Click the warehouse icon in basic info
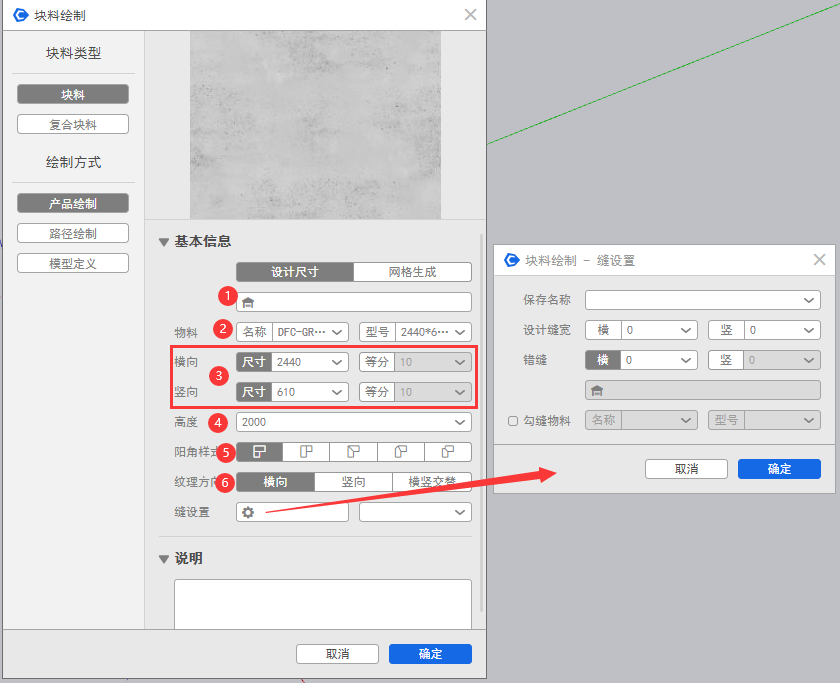Image resolution: width=840 pixels, height=683 pixels. pyautogui.click(x=249, y=302)
